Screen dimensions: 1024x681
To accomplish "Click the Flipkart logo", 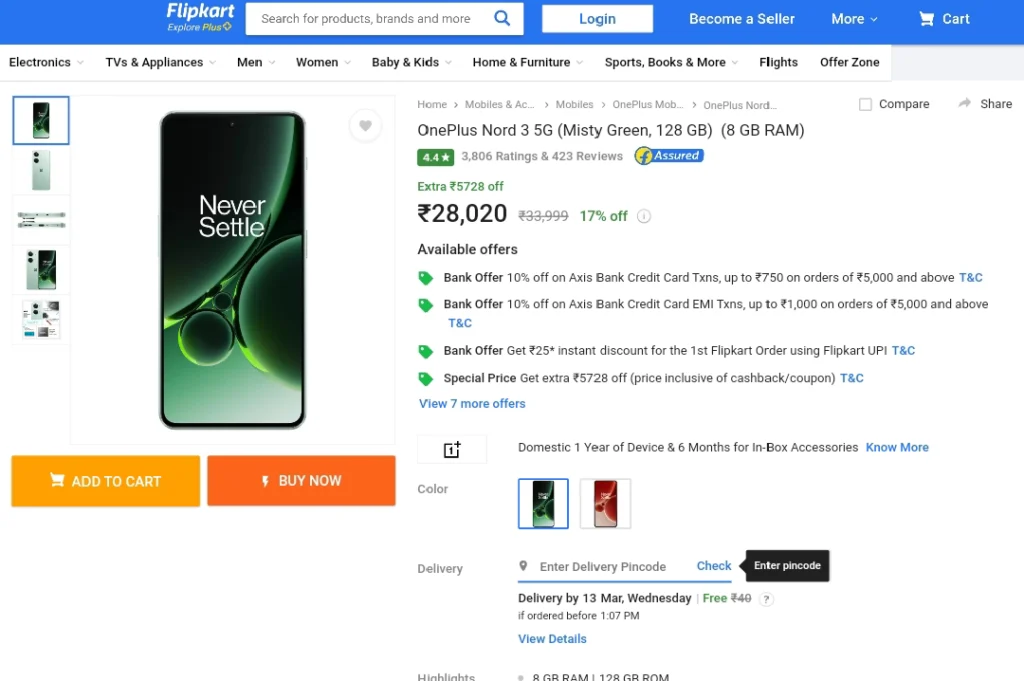I will (200, 18).
